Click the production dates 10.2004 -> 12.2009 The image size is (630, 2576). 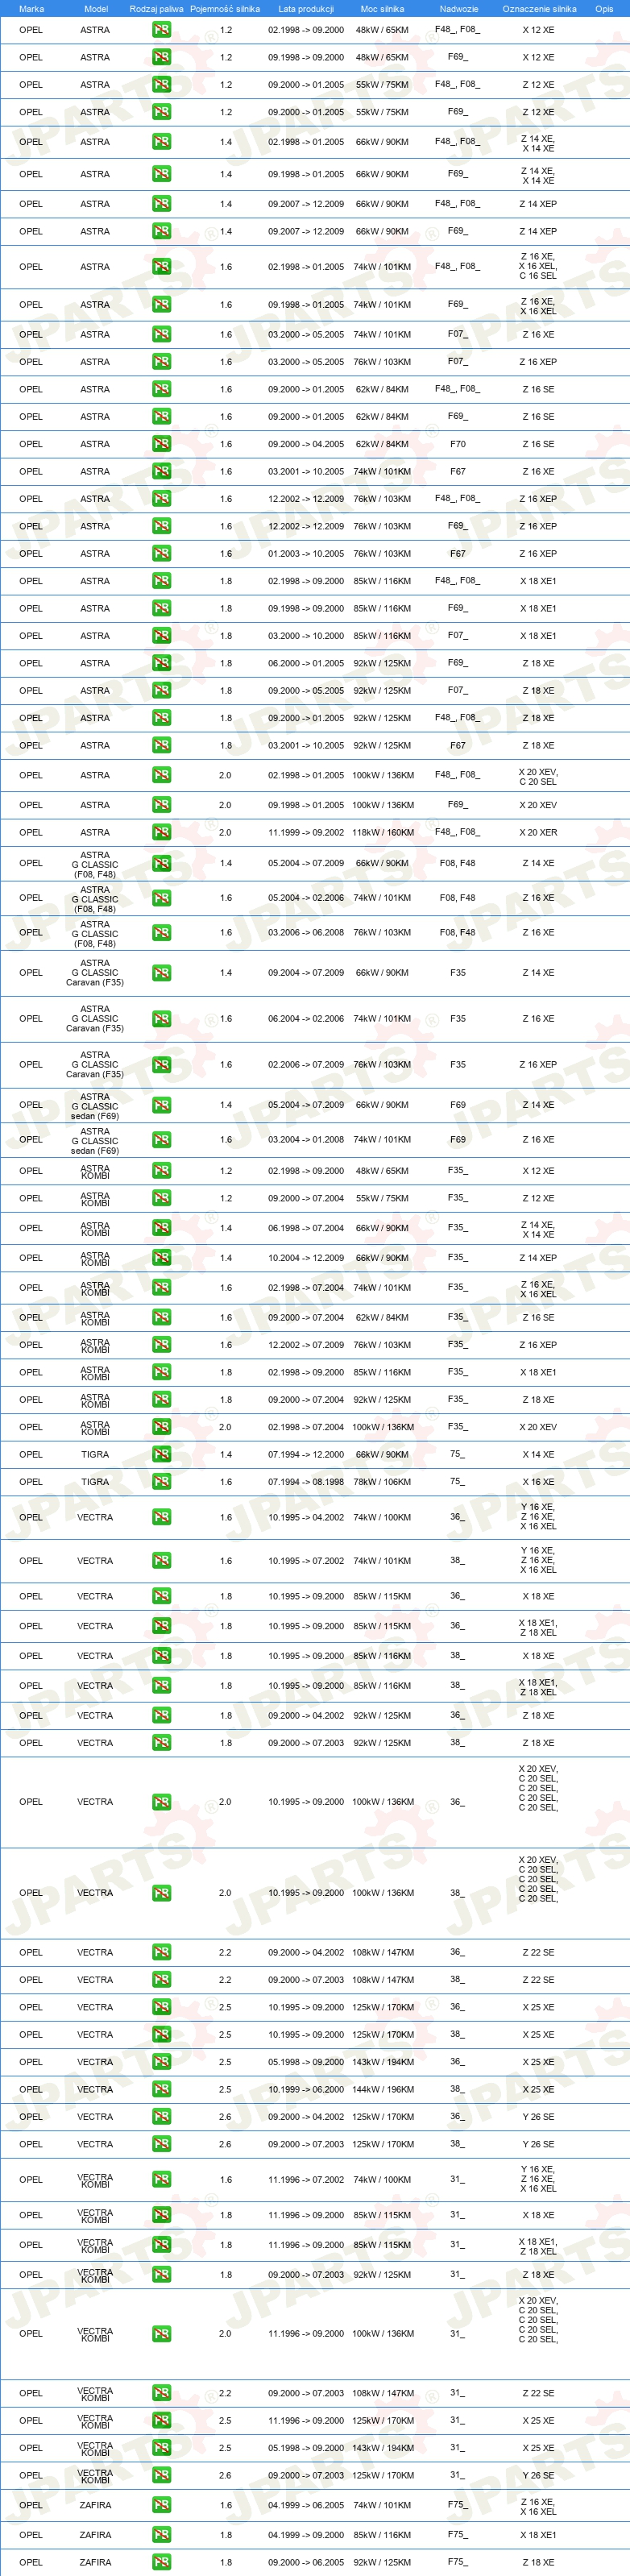[306, 1258]
